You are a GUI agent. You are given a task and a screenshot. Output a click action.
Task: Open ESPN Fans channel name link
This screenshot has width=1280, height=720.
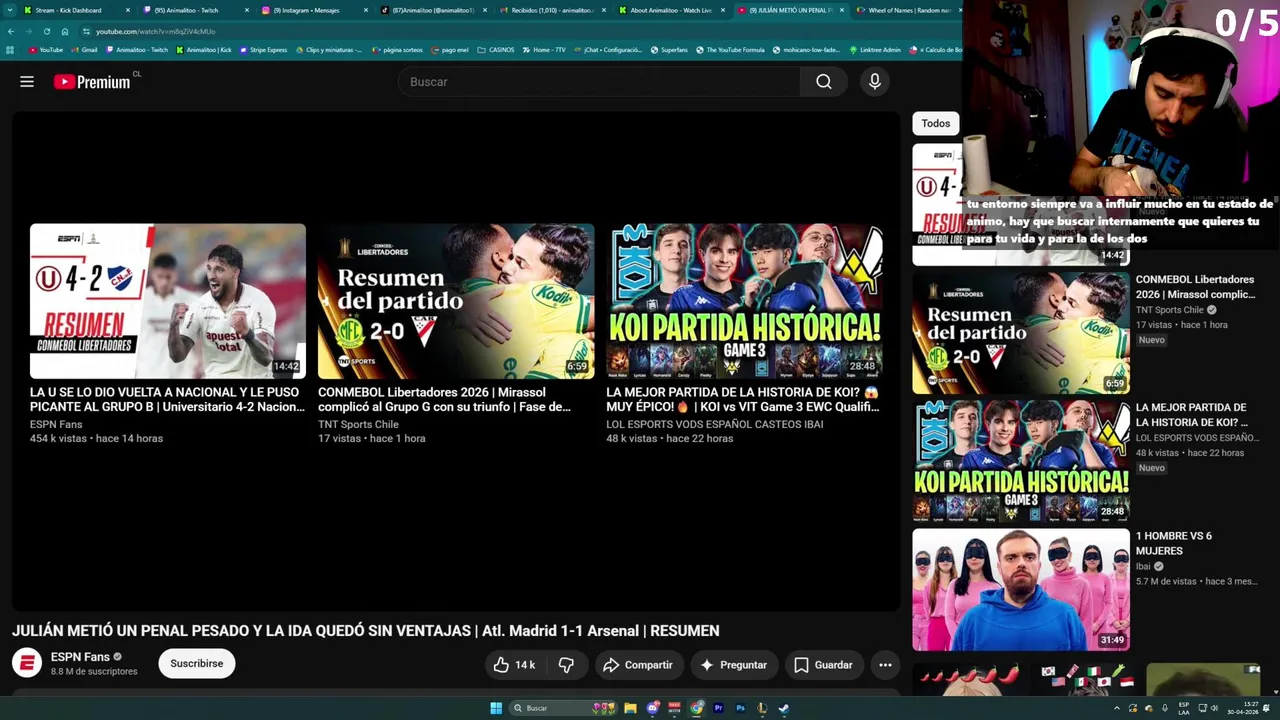click(80, 657)
